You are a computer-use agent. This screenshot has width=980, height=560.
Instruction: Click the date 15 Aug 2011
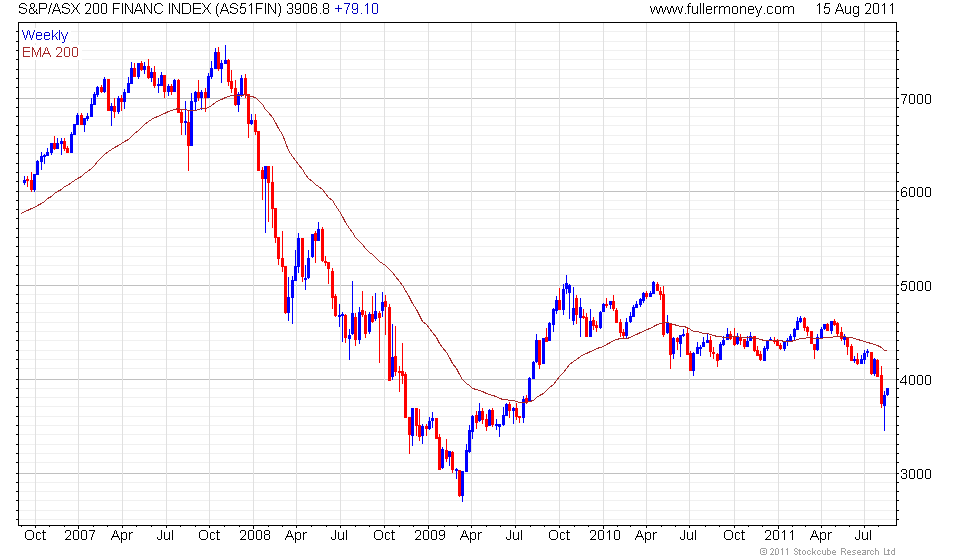[855, 9]
